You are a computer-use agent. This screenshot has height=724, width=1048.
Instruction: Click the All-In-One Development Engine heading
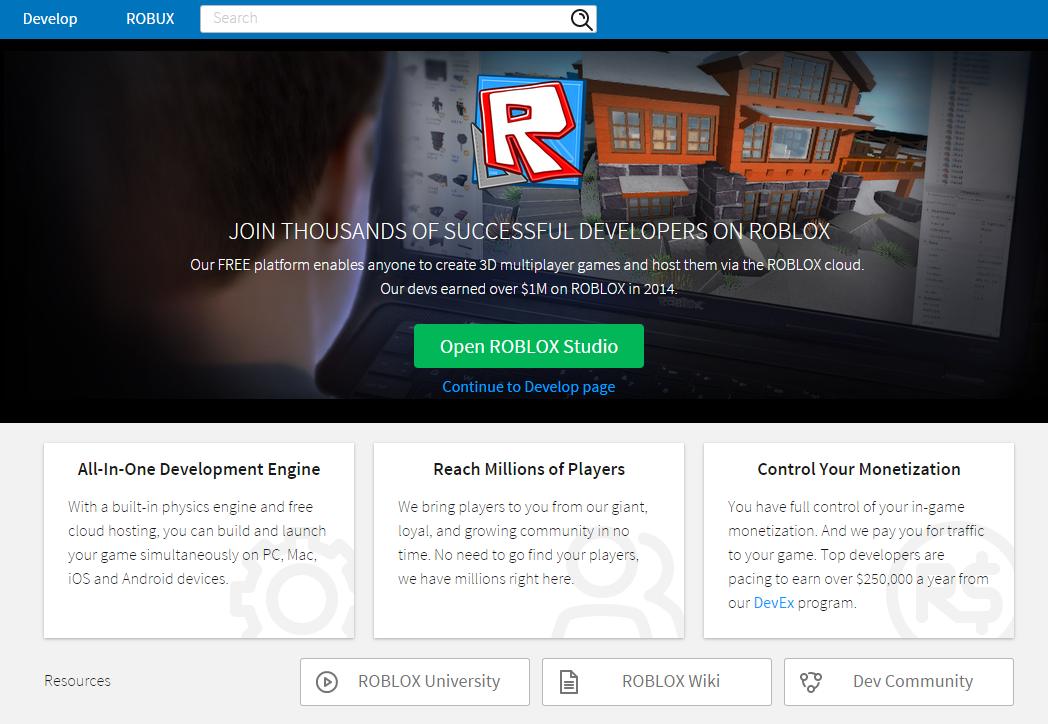(x=199, y=469)
